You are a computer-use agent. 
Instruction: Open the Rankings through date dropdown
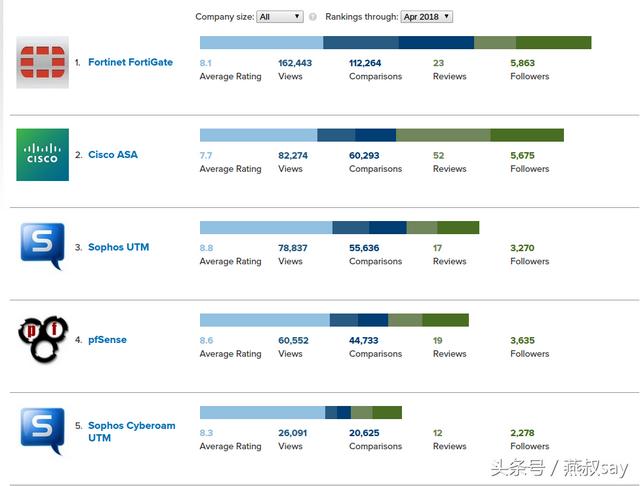426,17
